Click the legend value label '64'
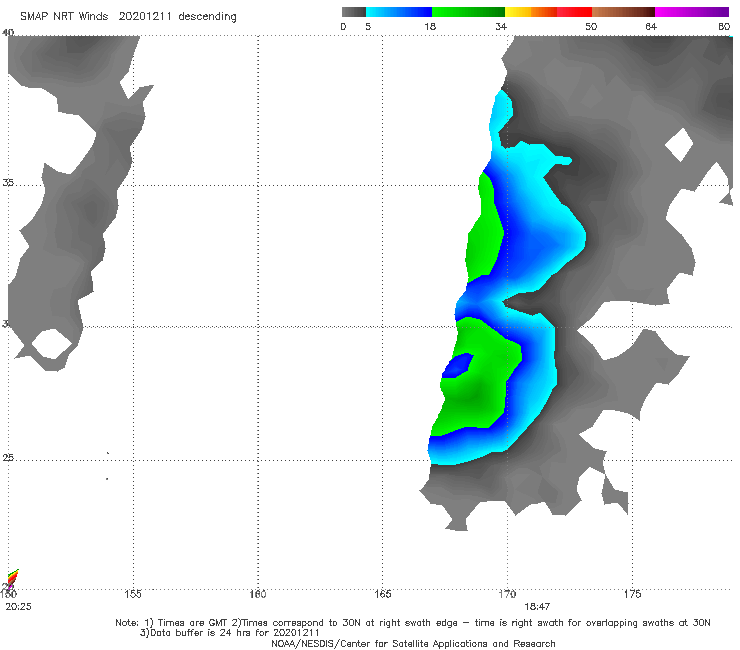The width and height of the screenshot is (740, 650). point(651,27)
